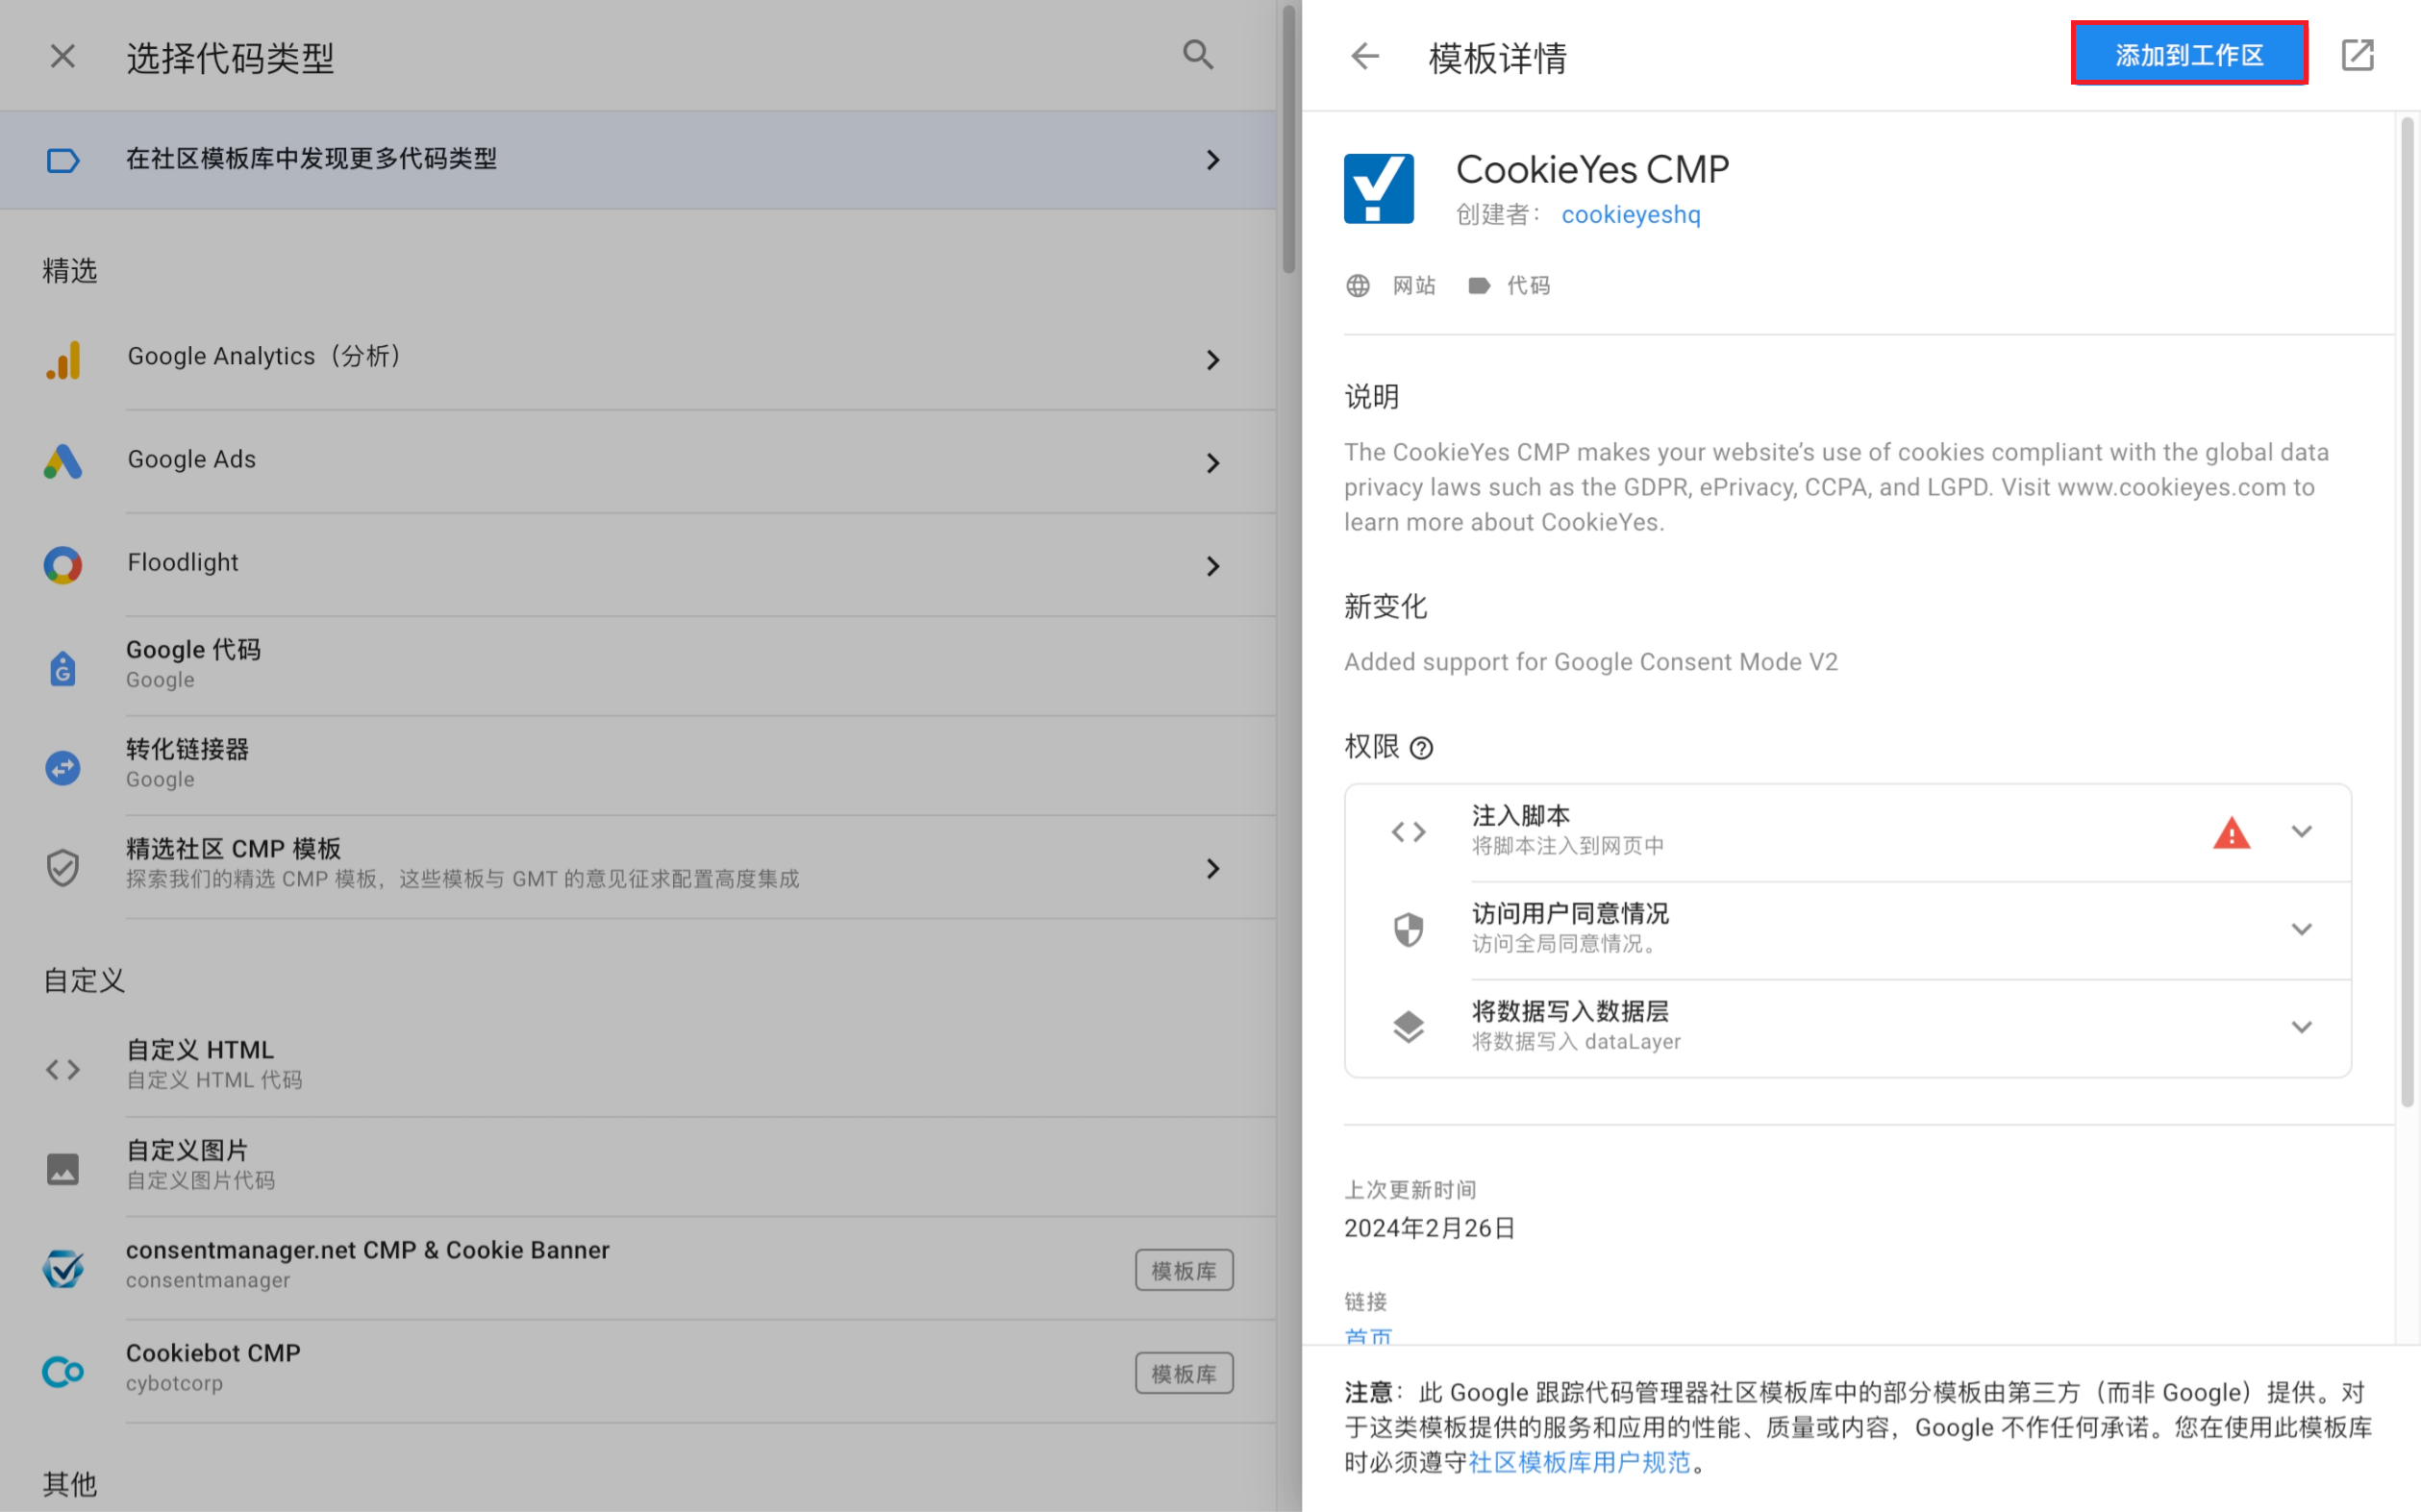Expand the 注入脚本 permission row
The height and width of the screenshot is (1512, 2421).
point(2301,832)
